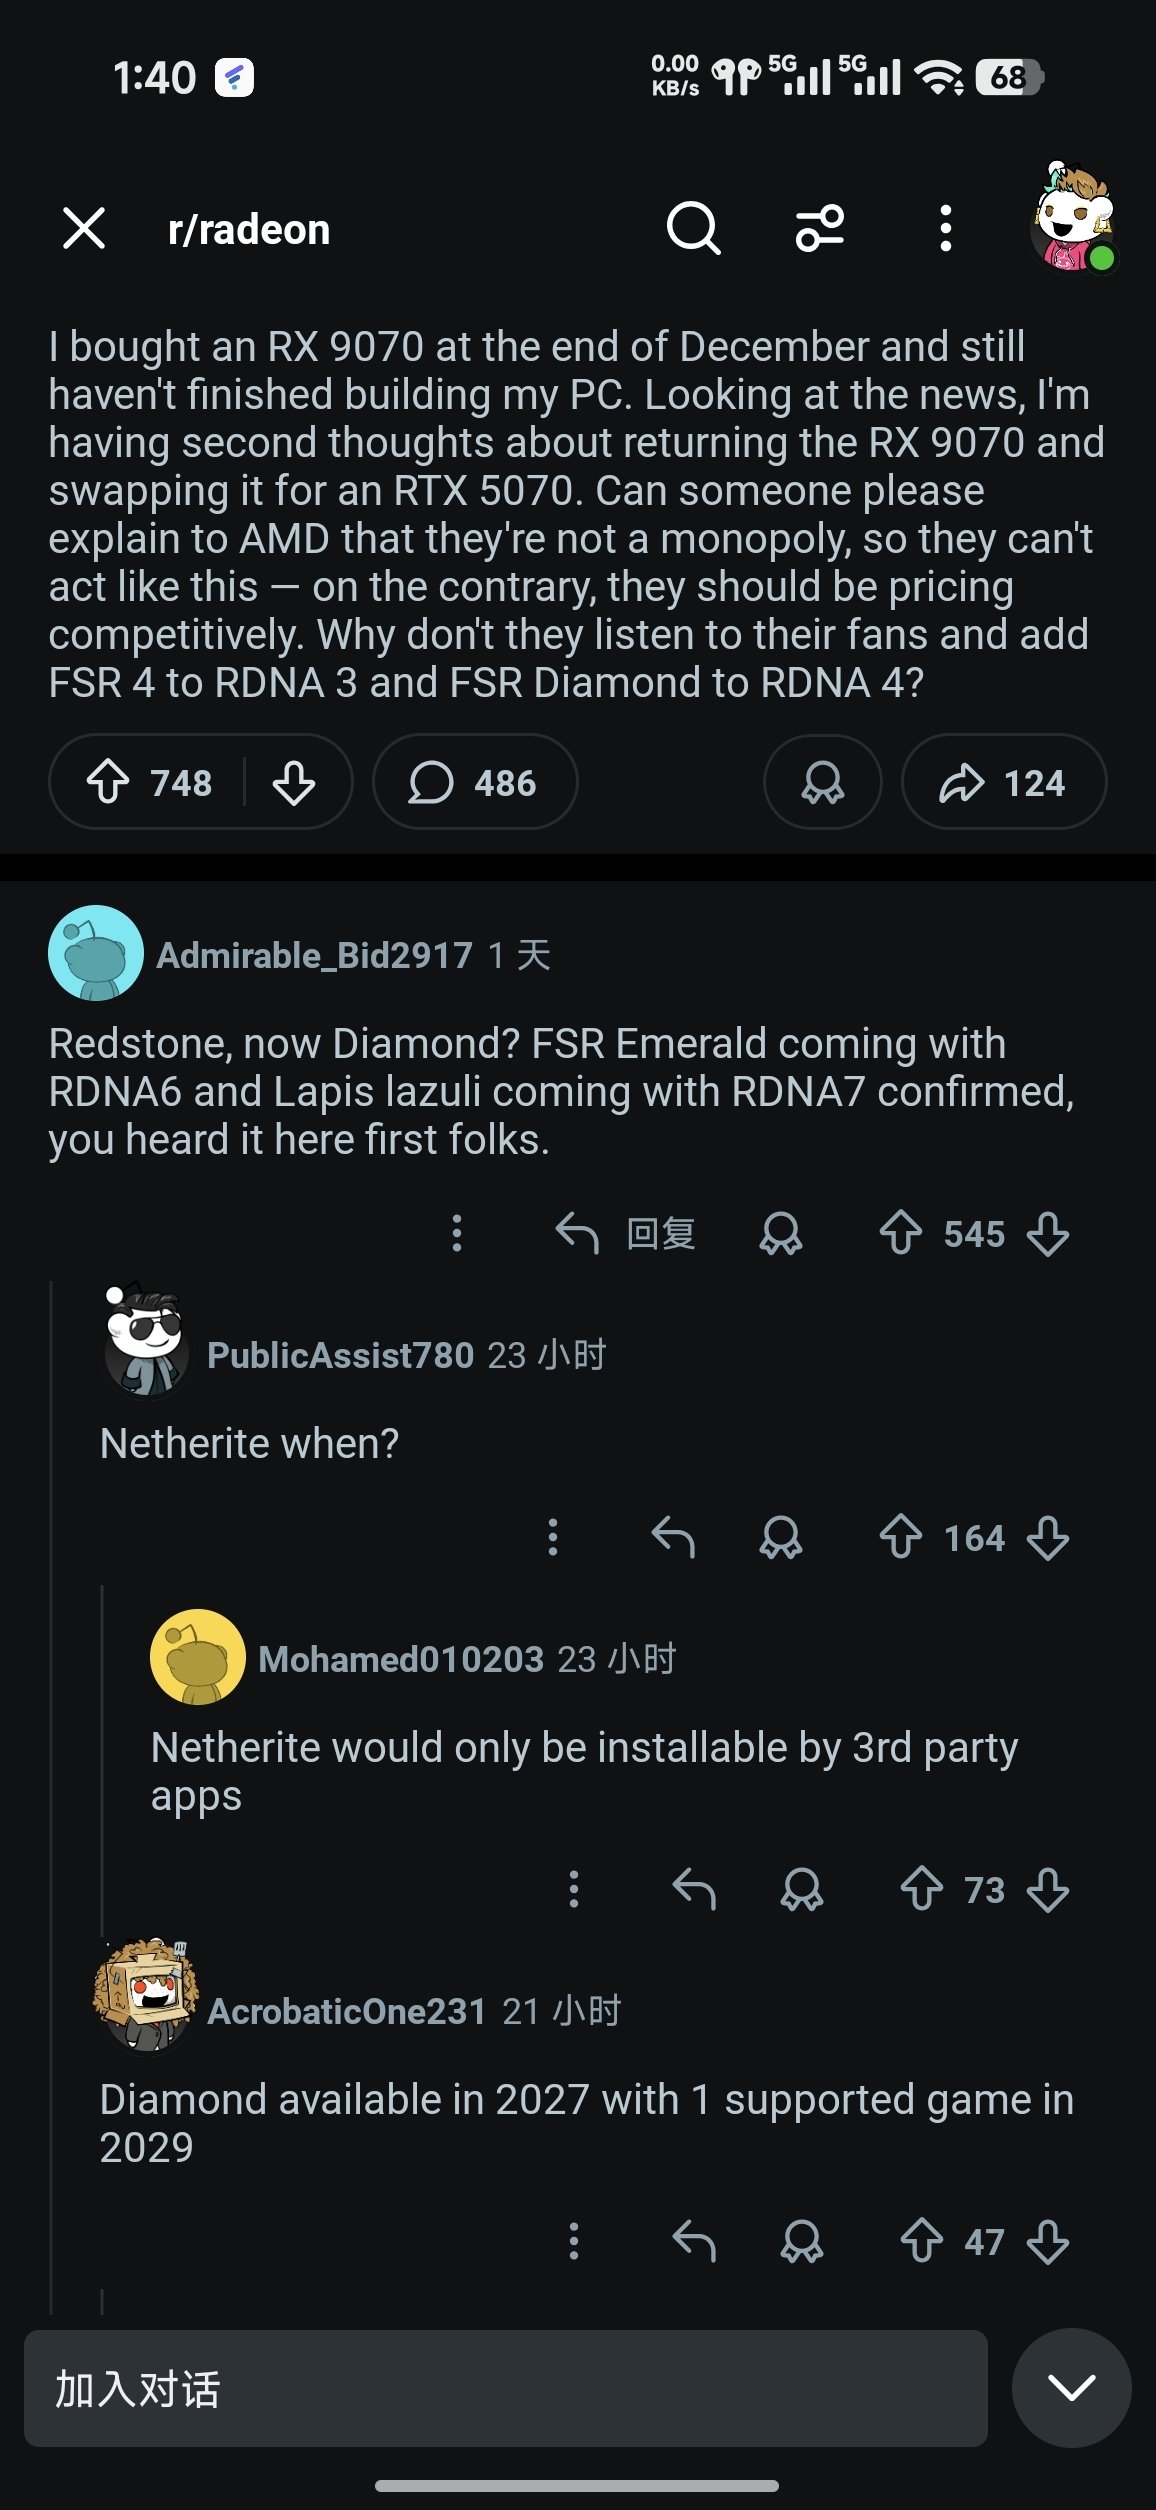1156x2510 pixels.
Task: Upvote the post with 748 votes
Action: click(108, 782)
